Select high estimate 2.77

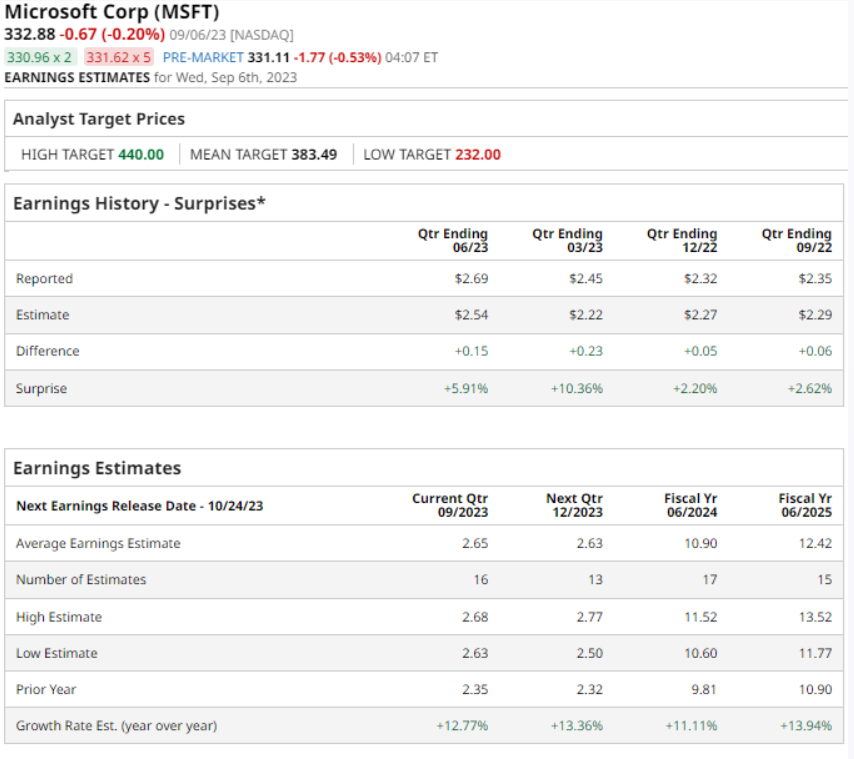(590, 617)
